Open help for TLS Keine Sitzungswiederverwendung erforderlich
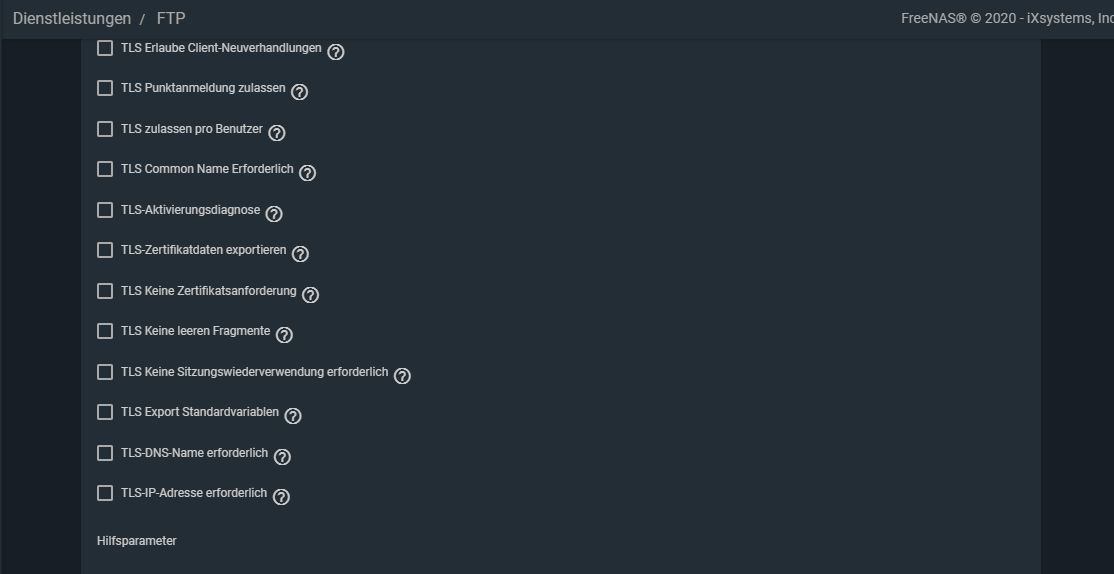This screenshot has width=1114, height=574. [x=402, y=376]
